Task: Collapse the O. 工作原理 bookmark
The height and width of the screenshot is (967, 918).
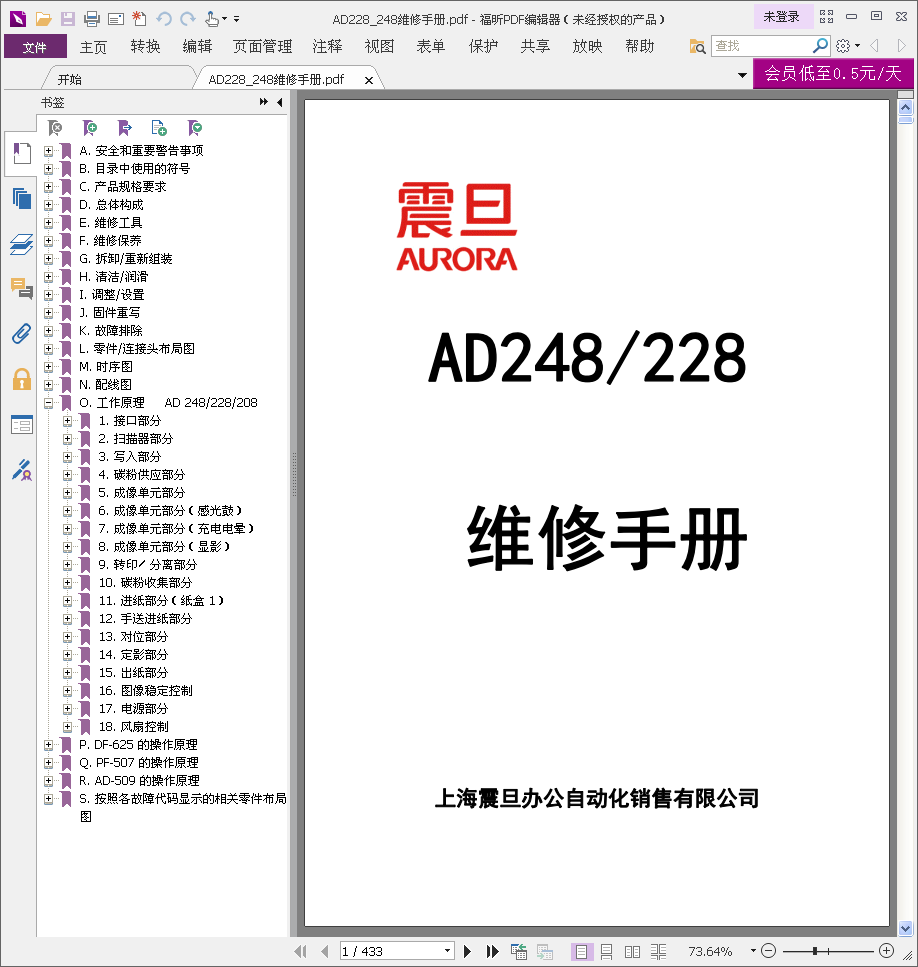Action: tap(48, 403)
